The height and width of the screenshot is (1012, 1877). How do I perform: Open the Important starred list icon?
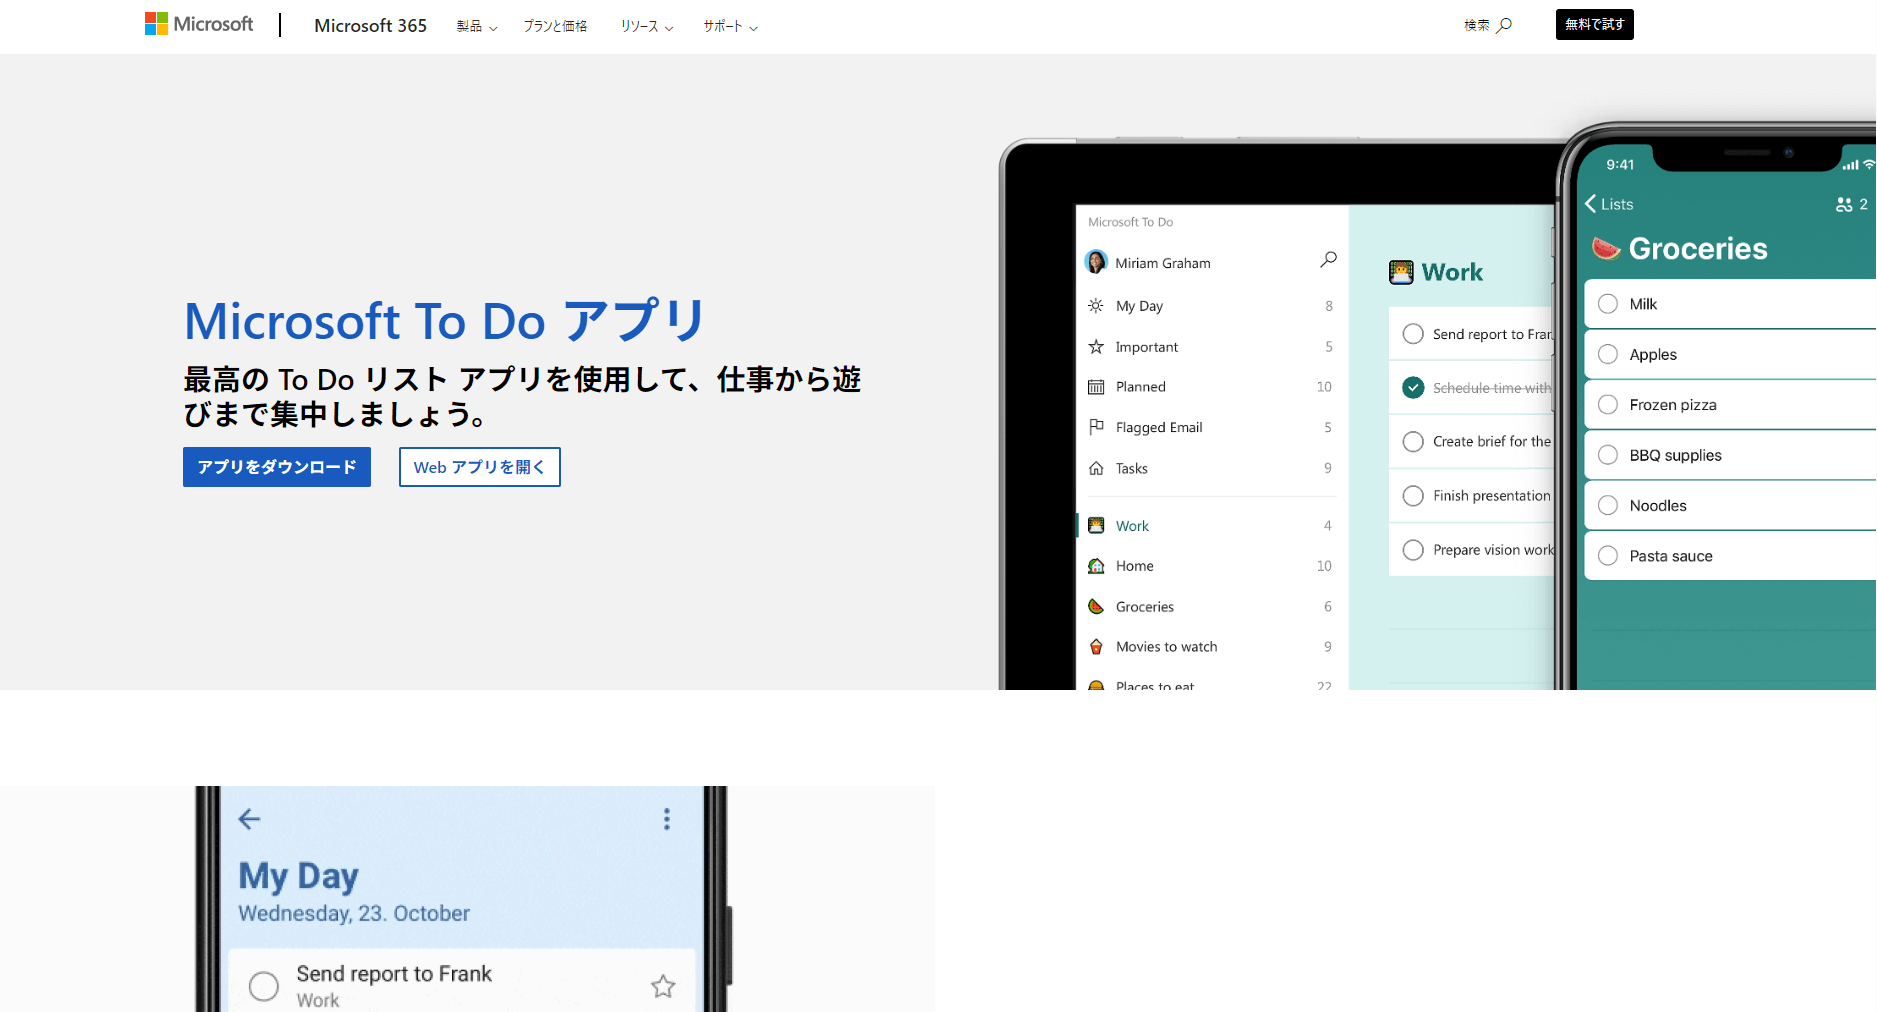point(1096,347)
